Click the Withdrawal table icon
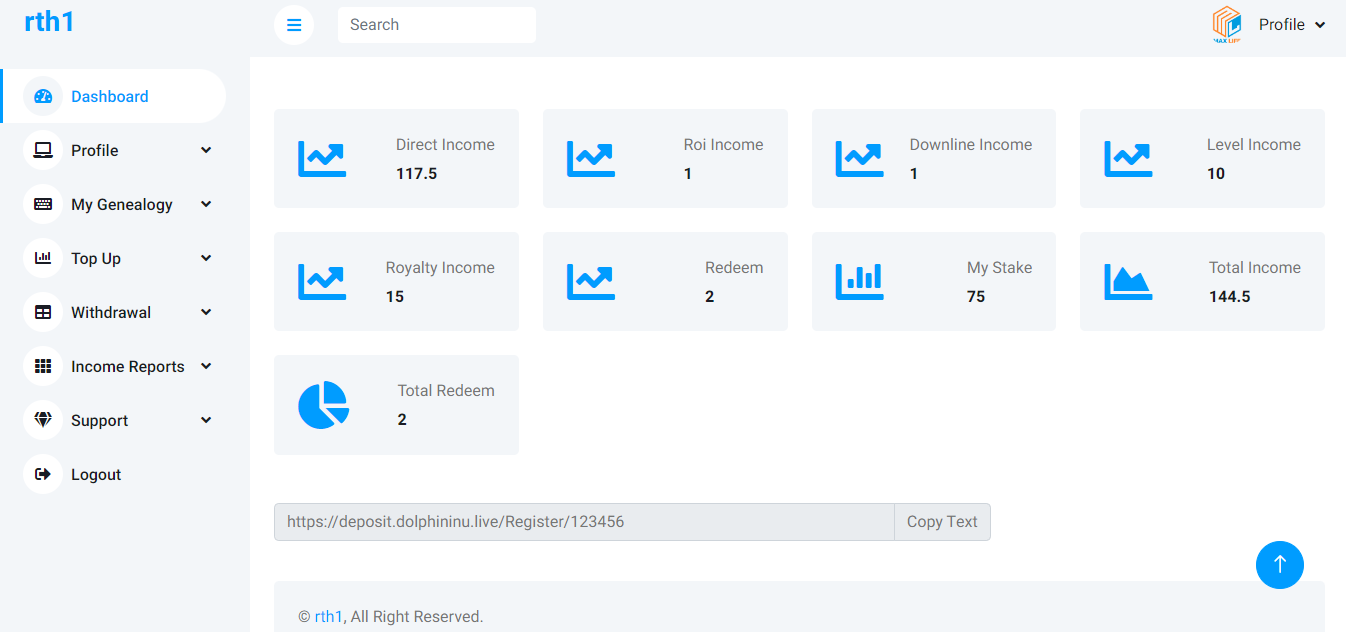Image resolution: width=1346 pixels, height=632 pixels. 43,313
